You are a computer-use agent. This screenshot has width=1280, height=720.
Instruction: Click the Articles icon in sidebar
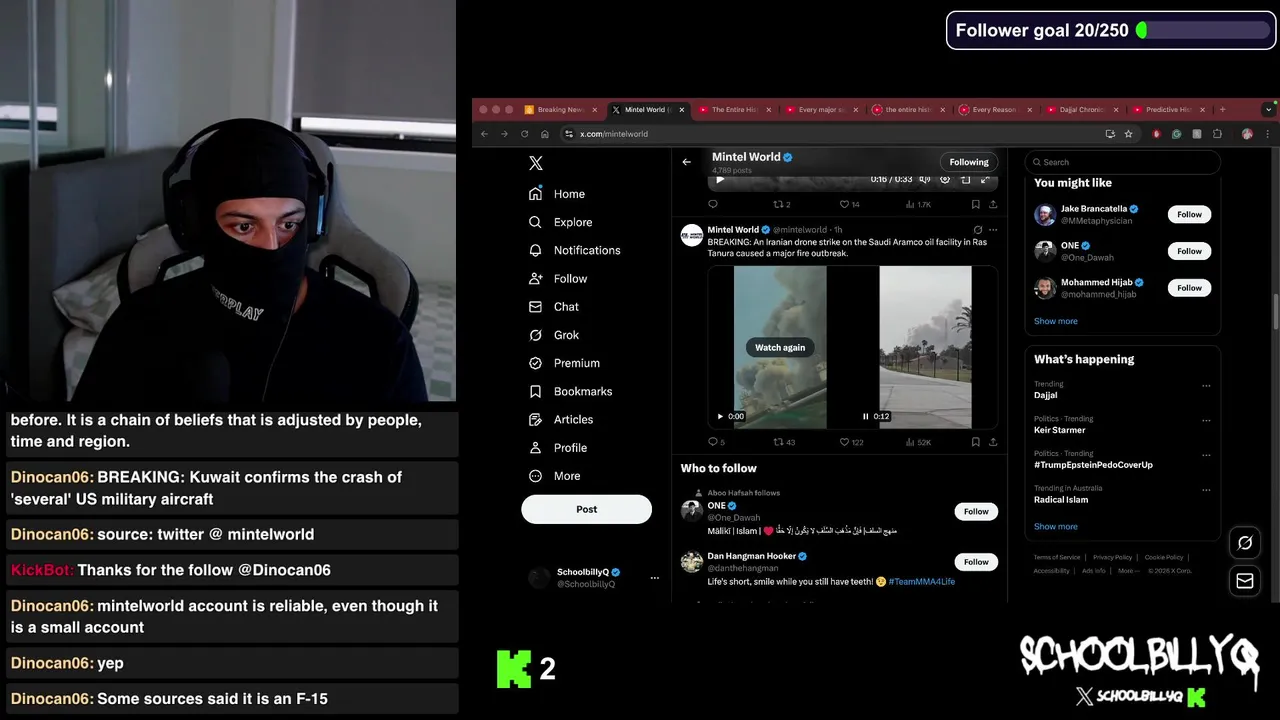click(535, 419)
